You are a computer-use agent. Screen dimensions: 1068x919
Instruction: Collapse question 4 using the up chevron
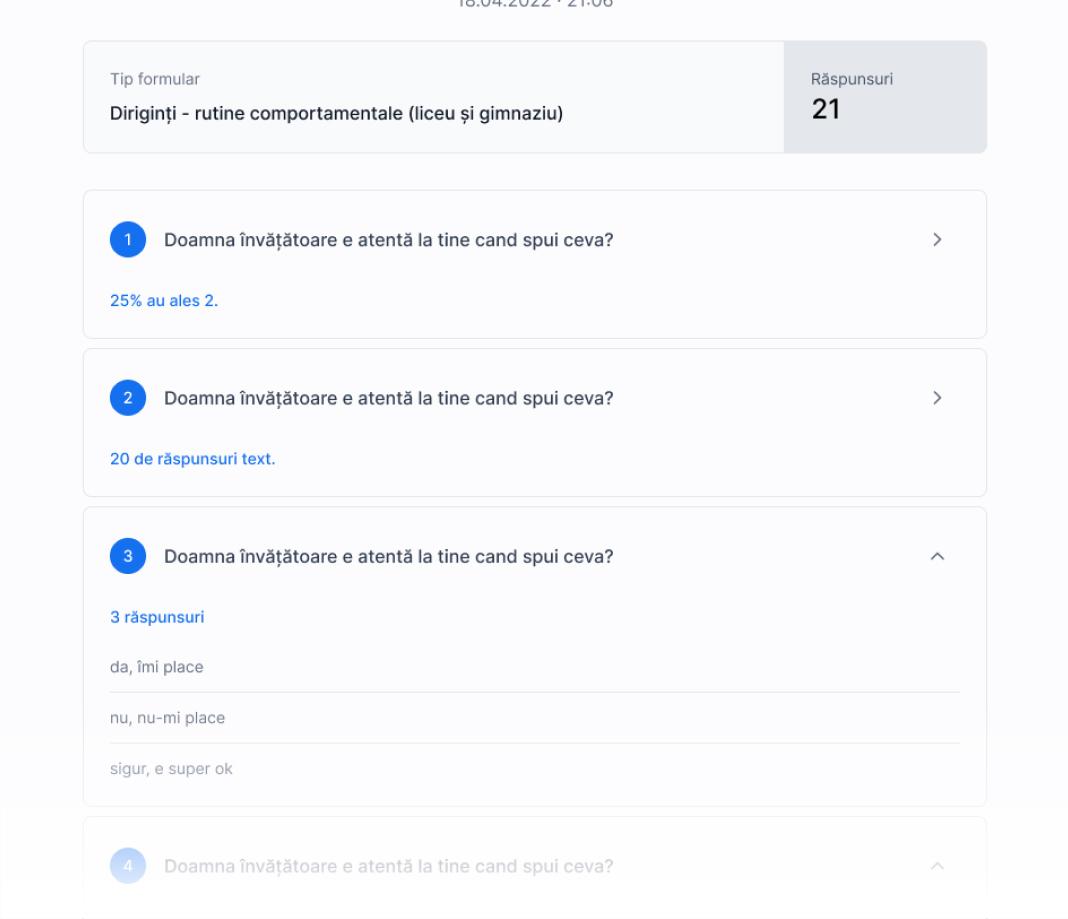click(x=937, y=866)
